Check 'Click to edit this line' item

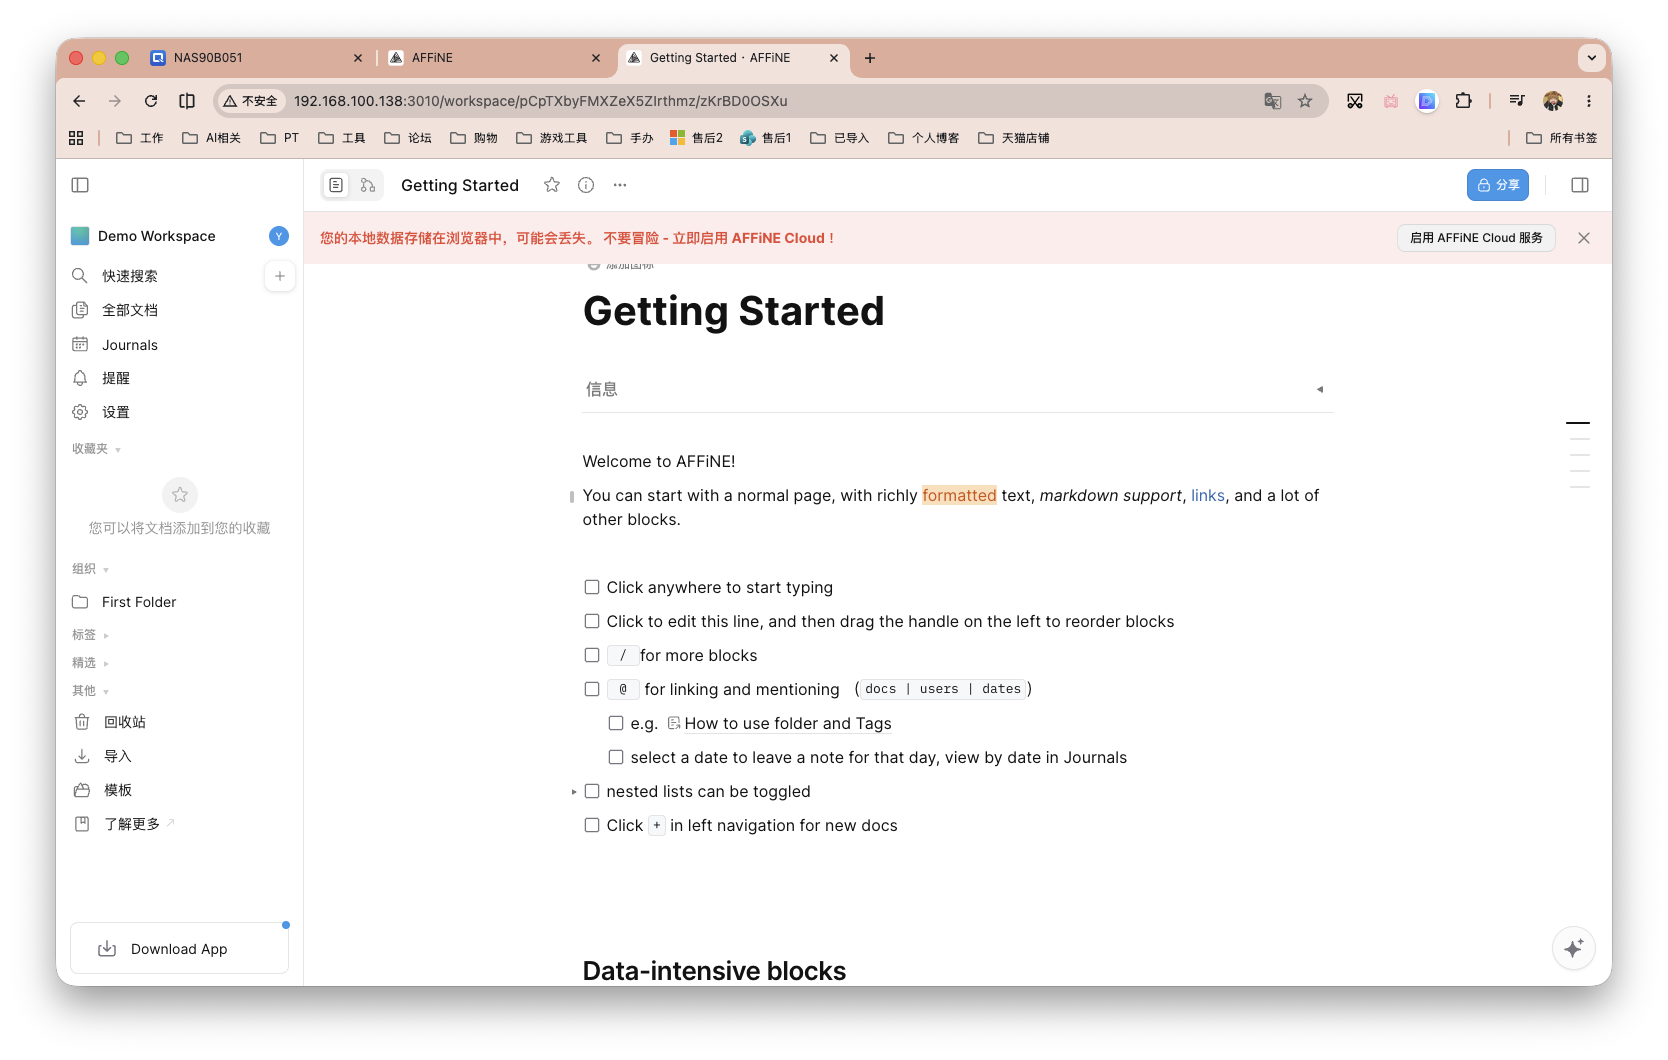592,622
